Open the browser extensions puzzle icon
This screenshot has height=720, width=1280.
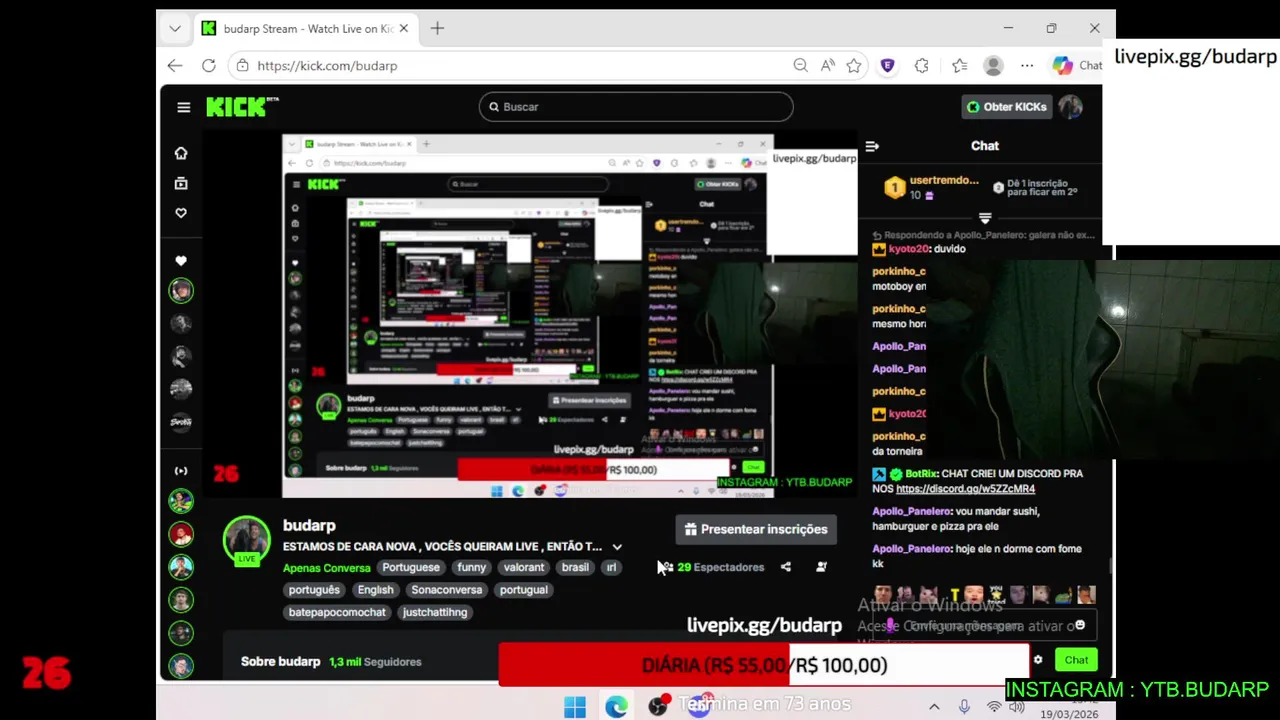coord(922,65)
